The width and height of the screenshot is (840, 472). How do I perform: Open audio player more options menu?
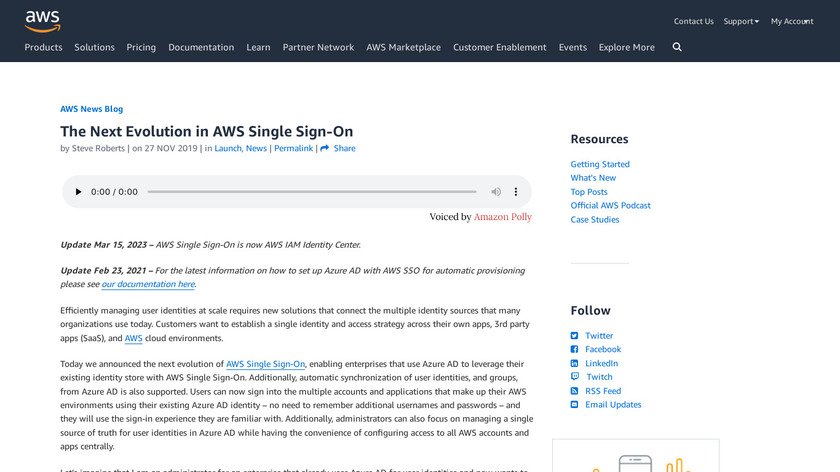coord(516,192)
